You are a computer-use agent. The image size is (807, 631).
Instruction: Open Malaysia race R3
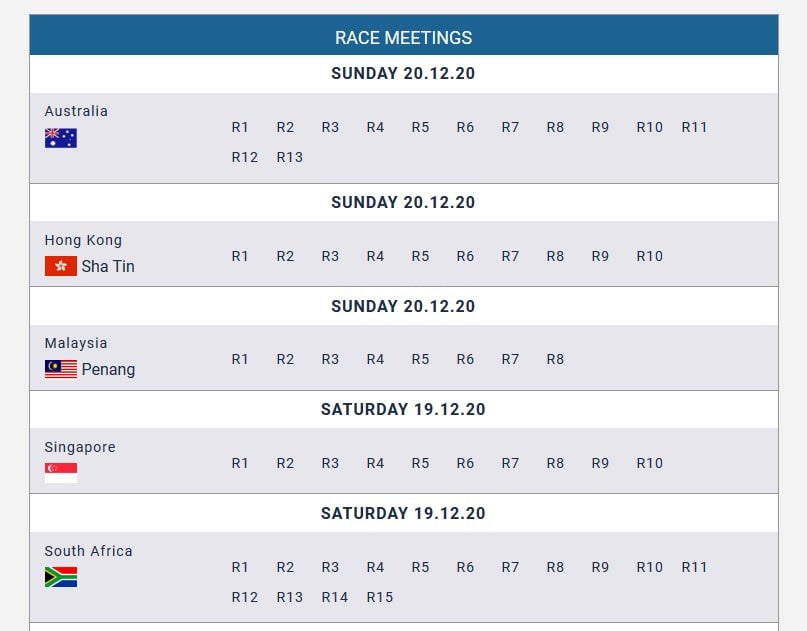pos(330,359)
